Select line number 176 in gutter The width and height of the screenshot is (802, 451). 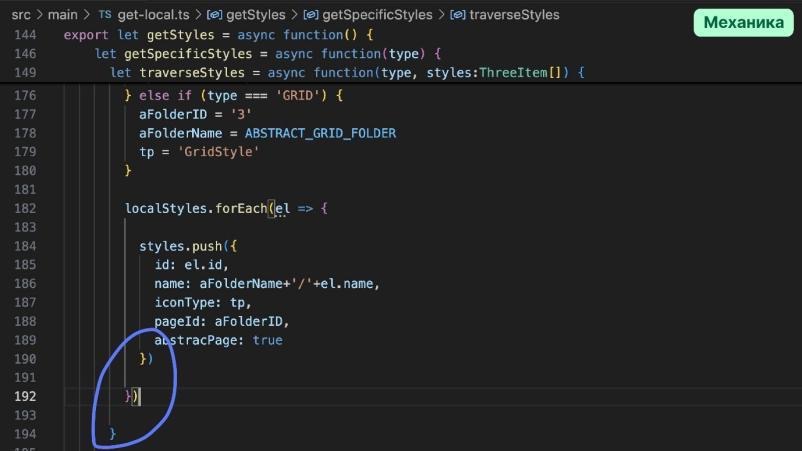[25, 96]
